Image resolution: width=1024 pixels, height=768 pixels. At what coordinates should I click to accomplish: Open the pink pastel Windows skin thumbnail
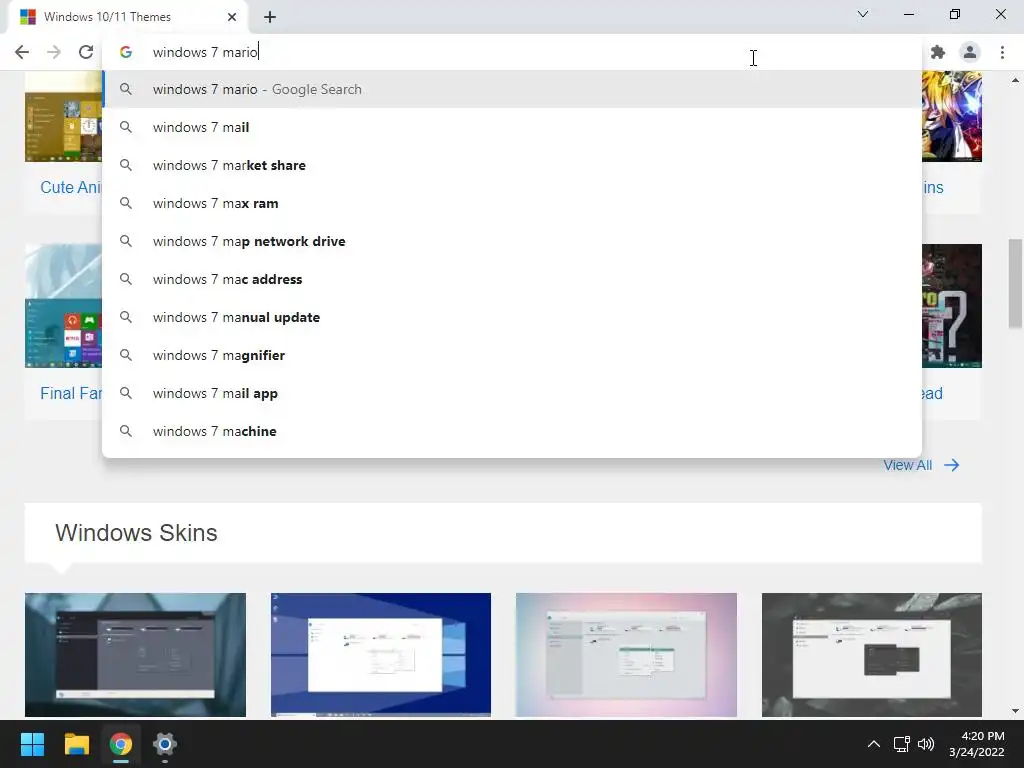[x=626, y=654]
